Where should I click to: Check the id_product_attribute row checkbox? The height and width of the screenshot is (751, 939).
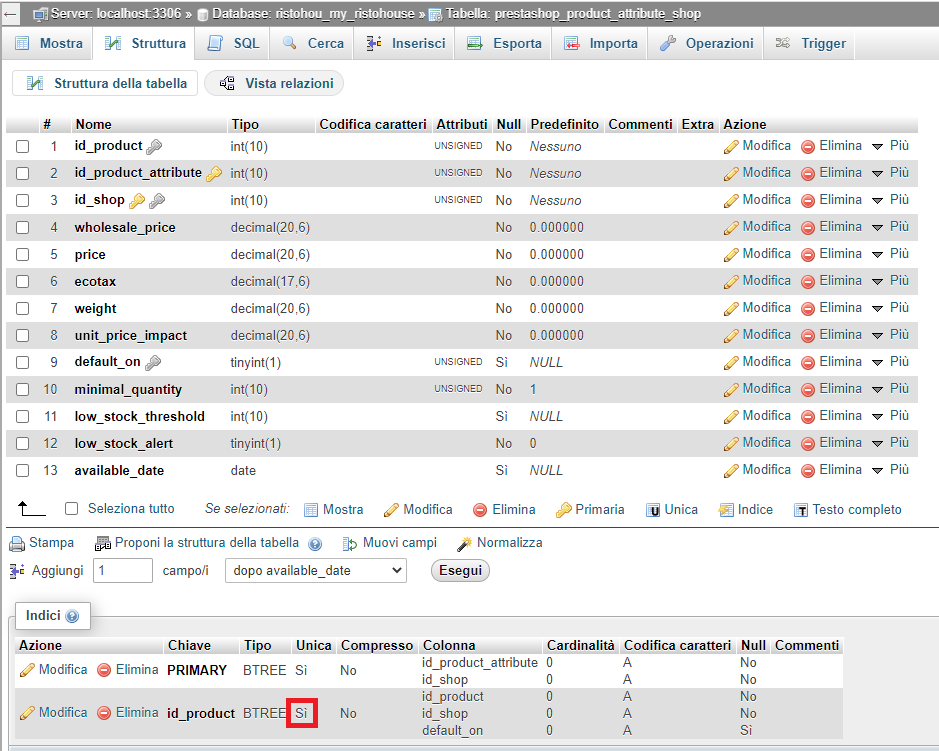pyautogui.click(x=23, y=174)
